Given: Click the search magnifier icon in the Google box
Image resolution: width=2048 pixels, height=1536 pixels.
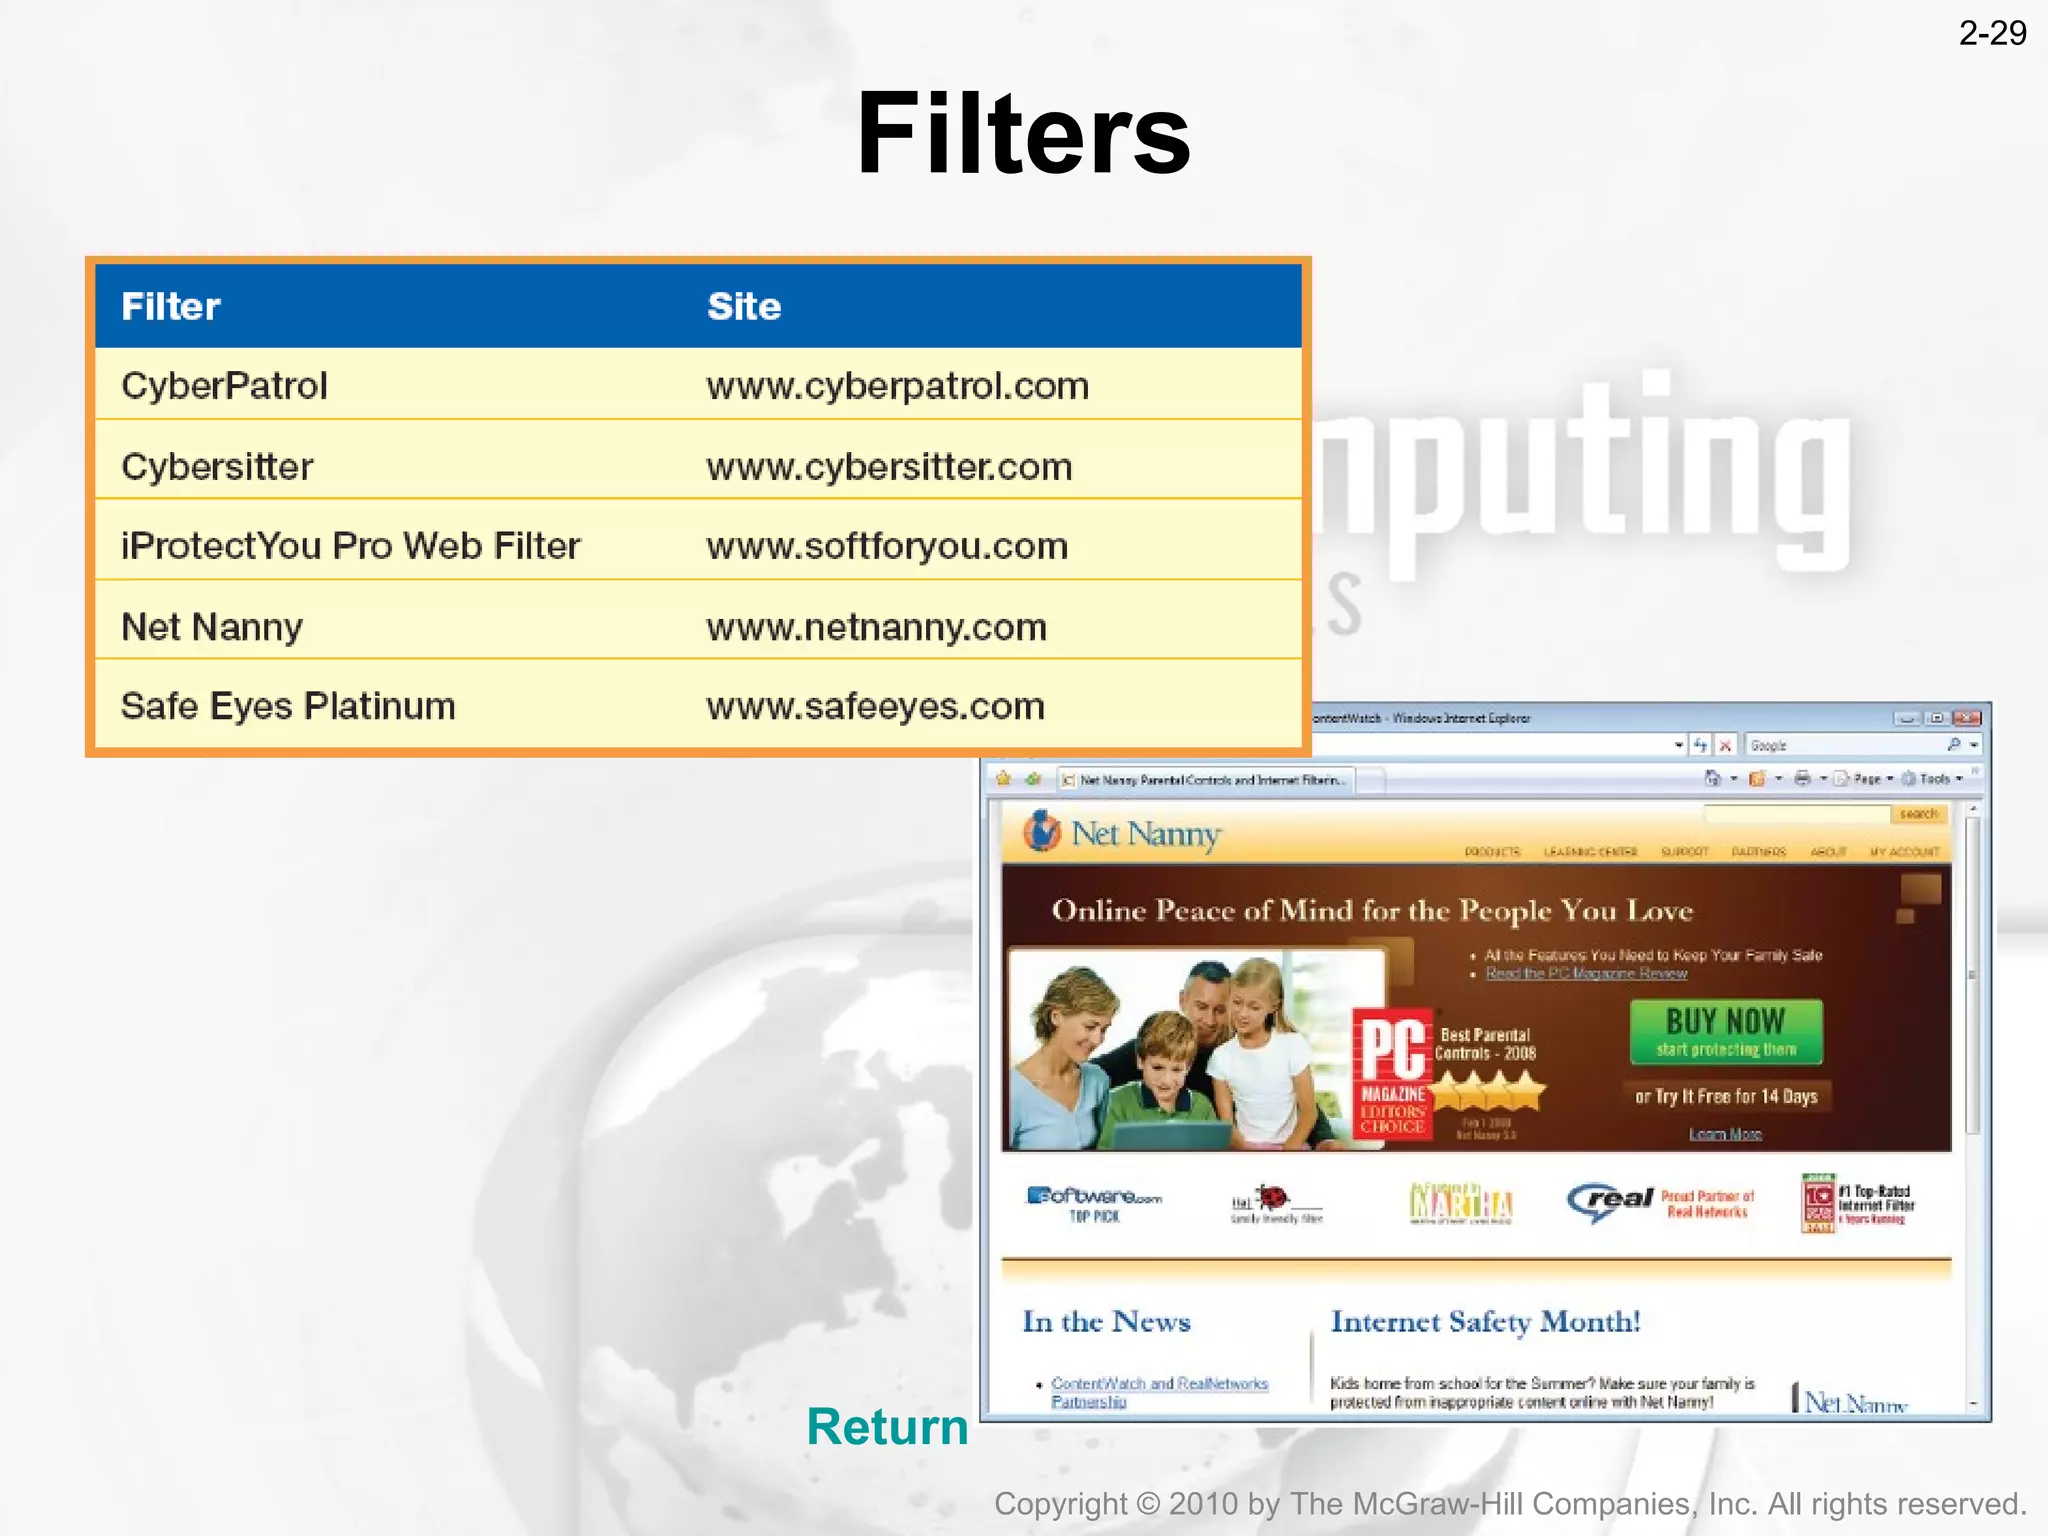Looking at the screenshot, I should (1954, 745).
